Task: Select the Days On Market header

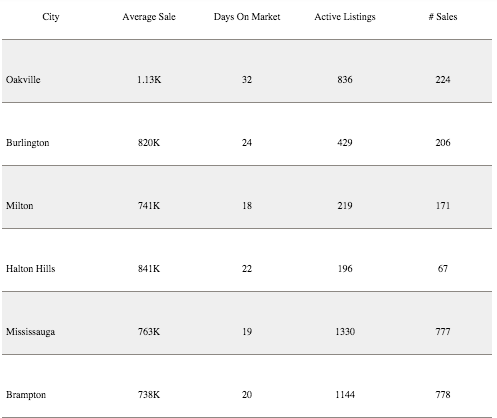Action: pyautogui.click(x=247, y=17)
